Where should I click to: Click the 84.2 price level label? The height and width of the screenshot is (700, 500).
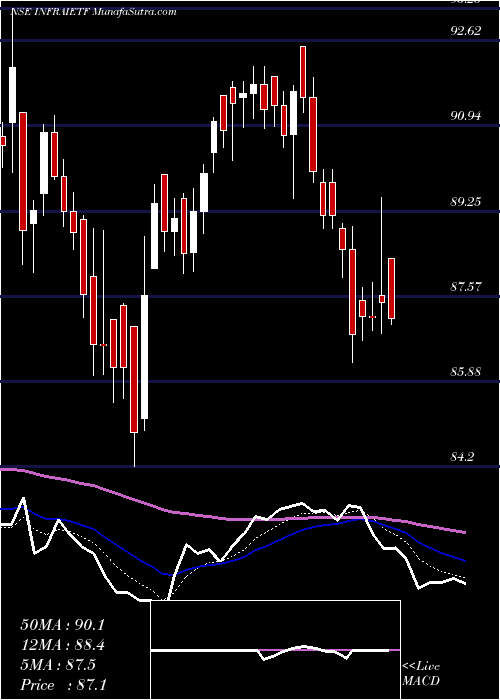[x=463, y=457]
